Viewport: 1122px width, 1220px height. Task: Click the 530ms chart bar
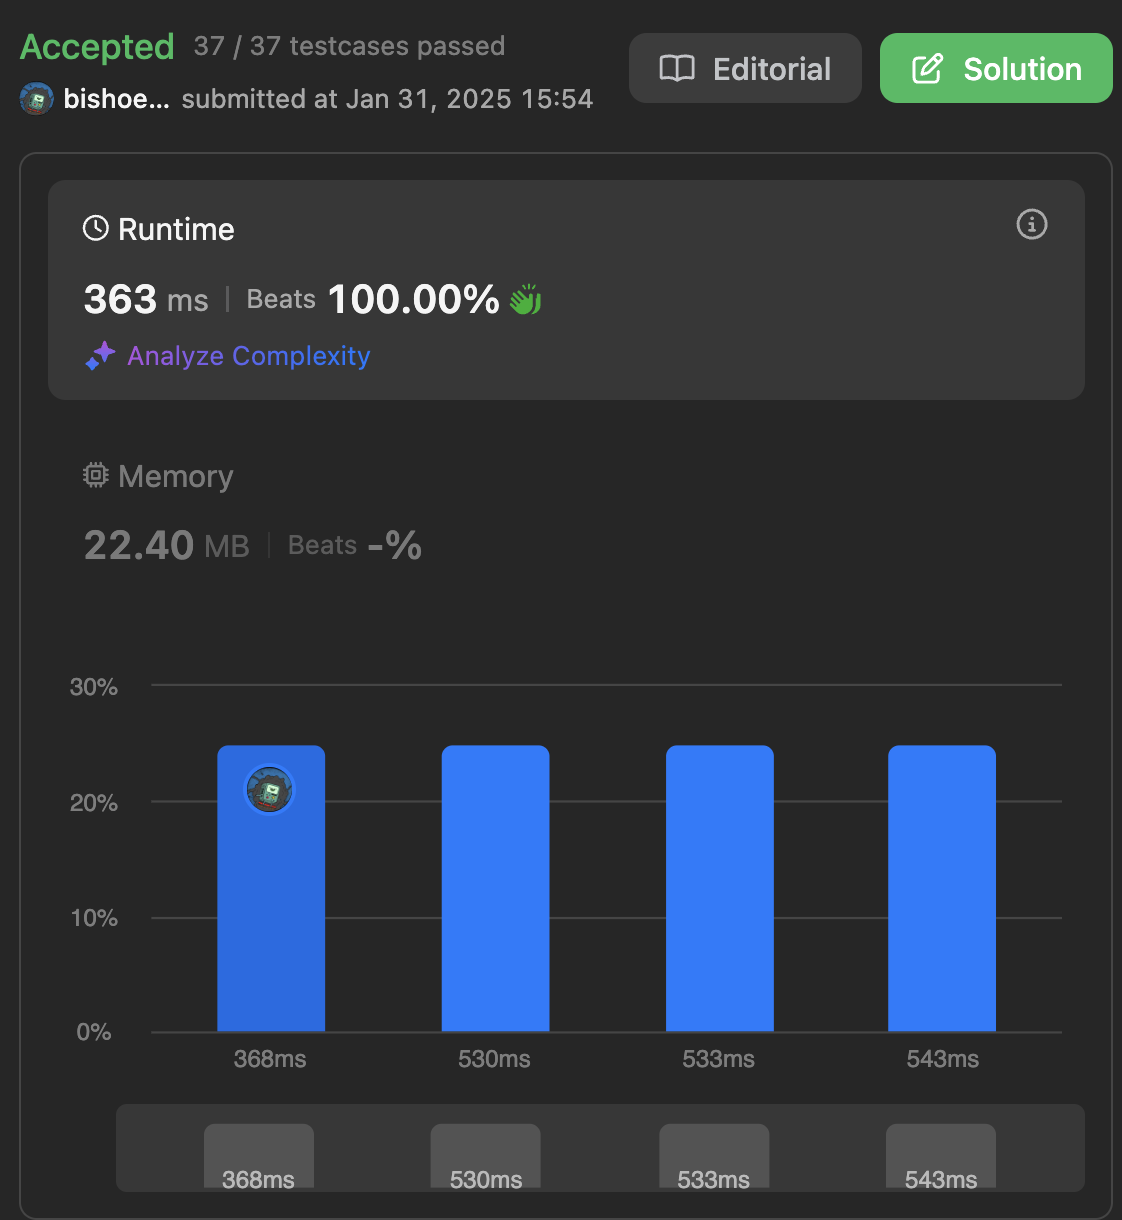495,888
